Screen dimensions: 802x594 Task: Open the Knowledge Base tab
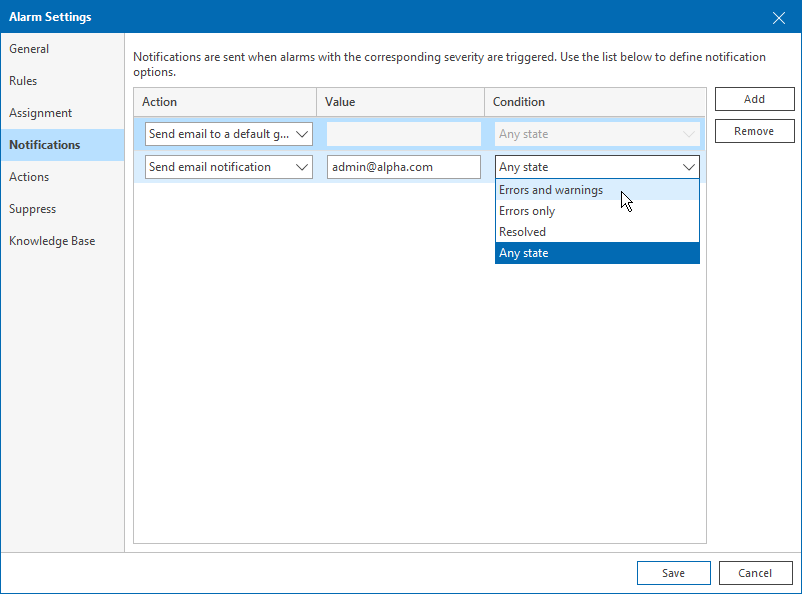[x=52, y=241]
